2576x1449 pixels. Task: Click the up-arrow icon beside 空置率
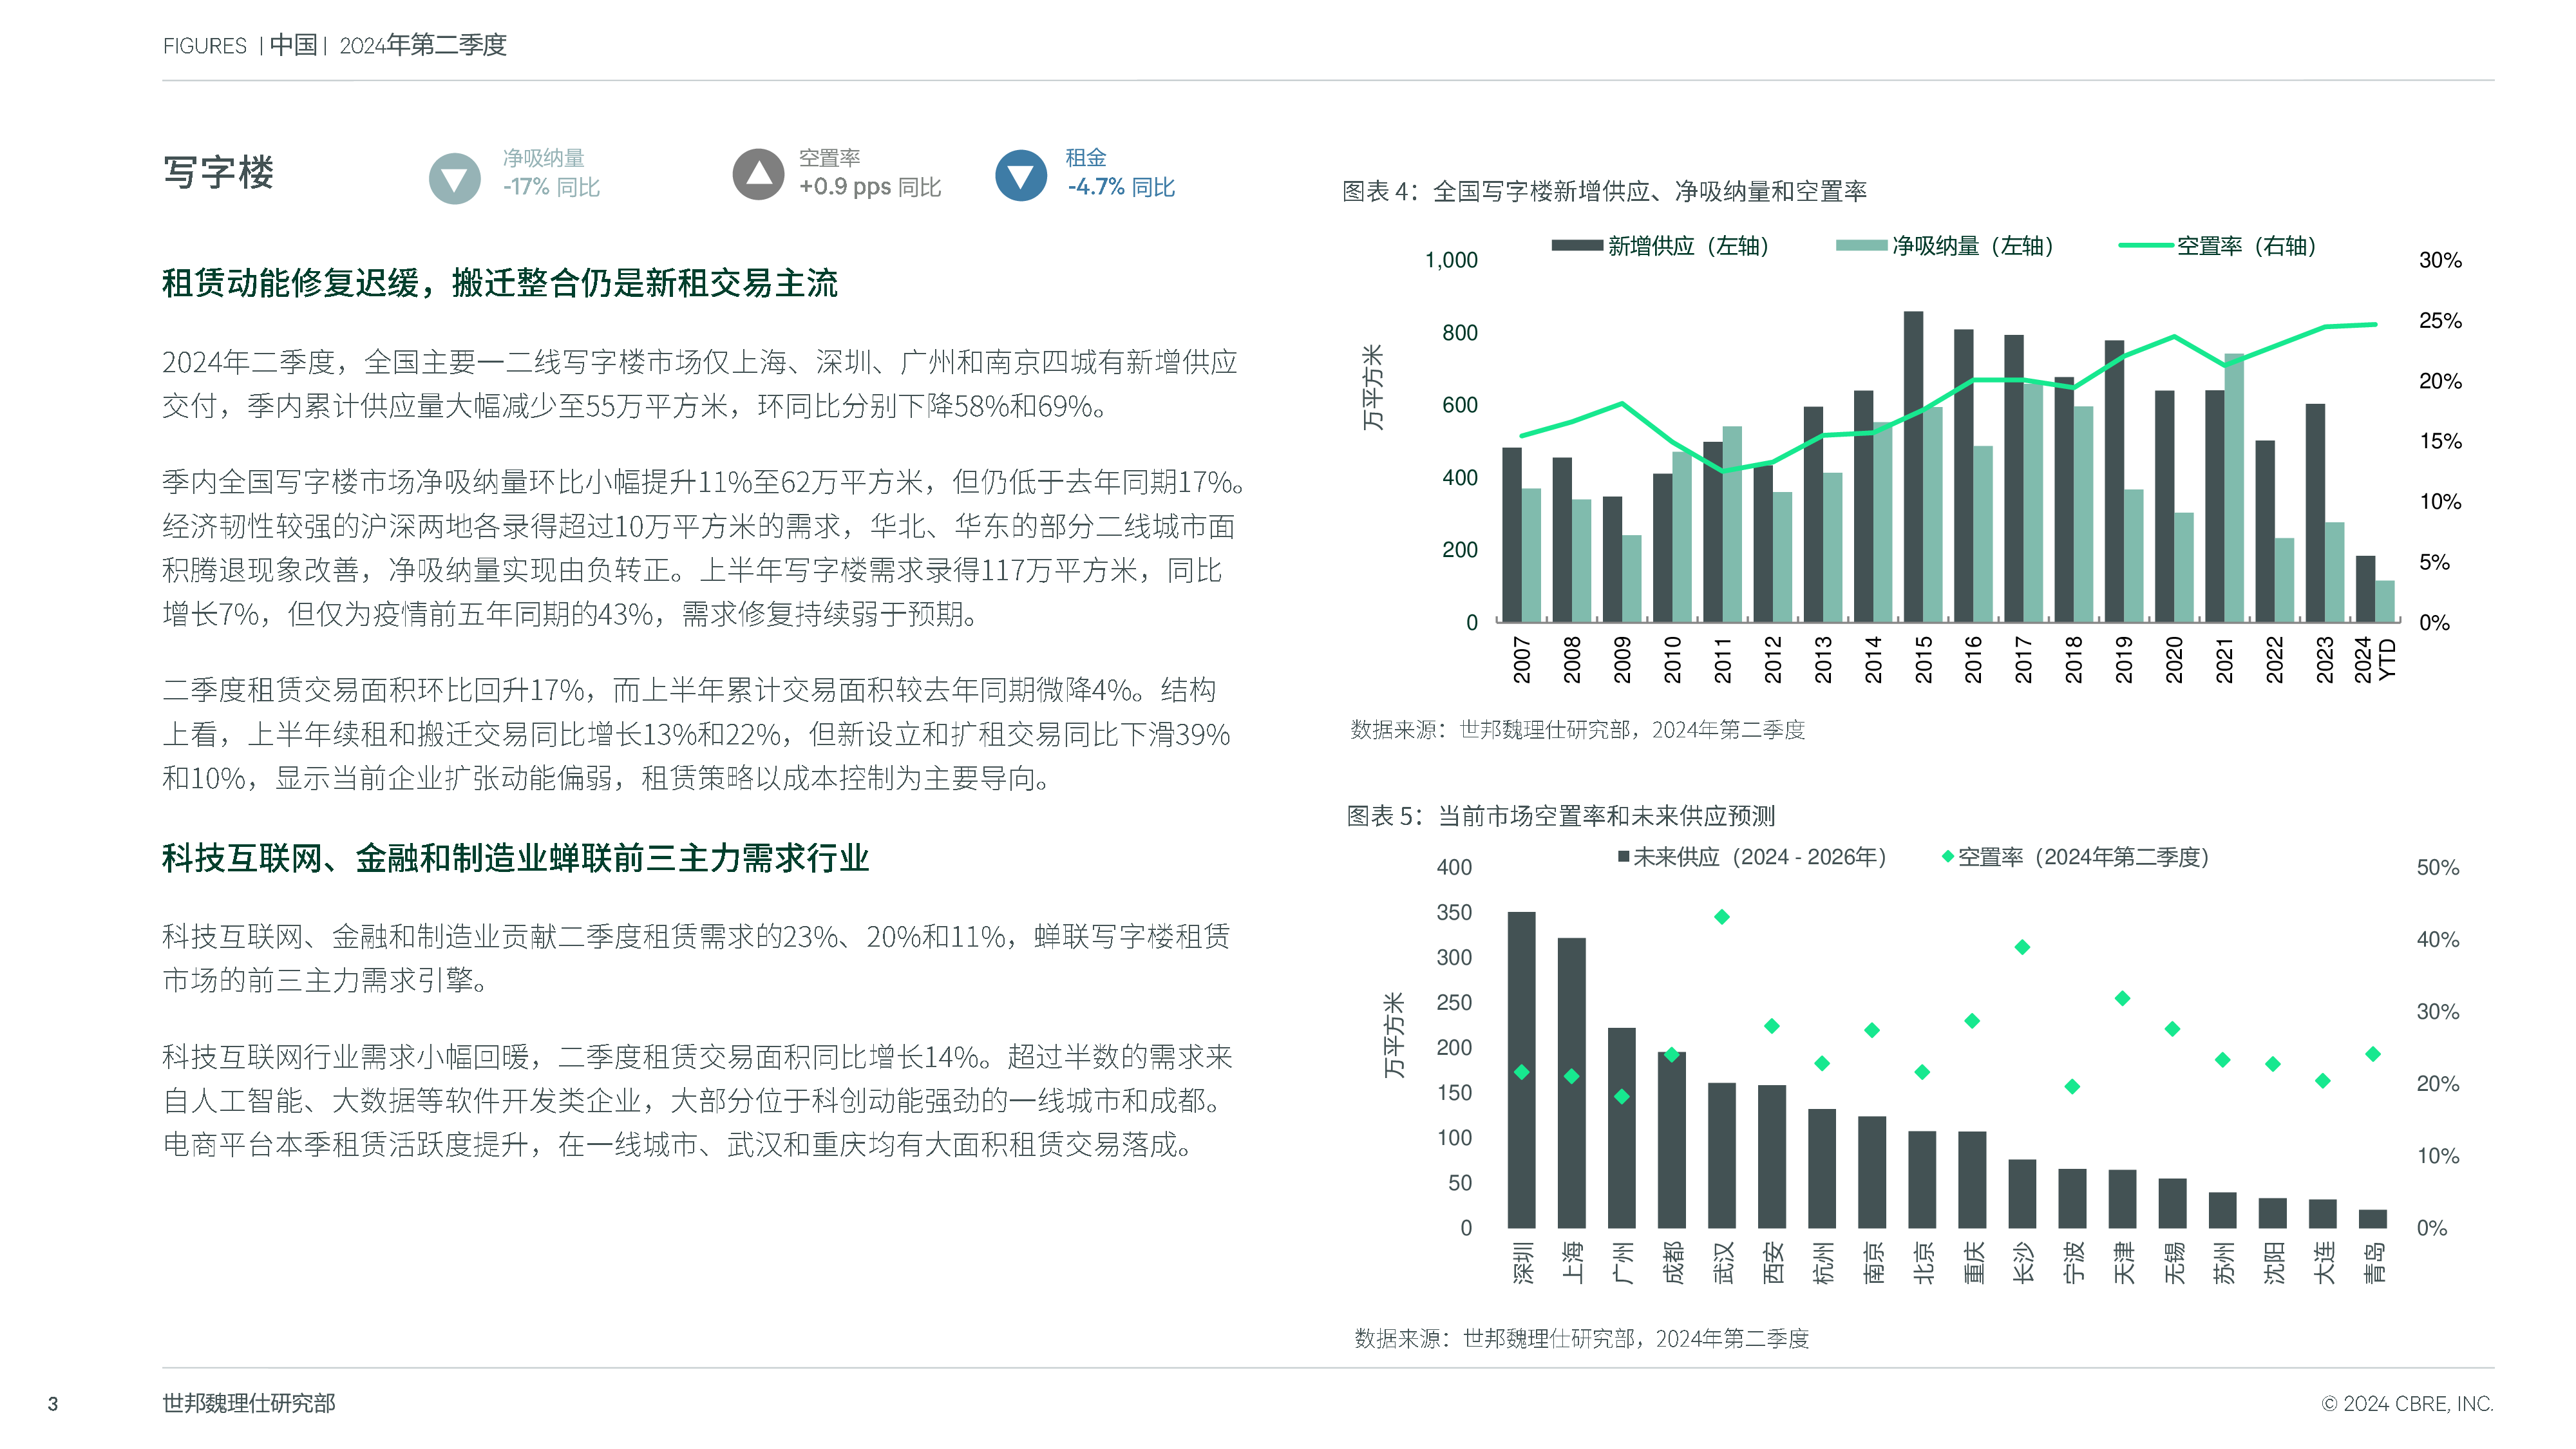(x=758, y=174)
